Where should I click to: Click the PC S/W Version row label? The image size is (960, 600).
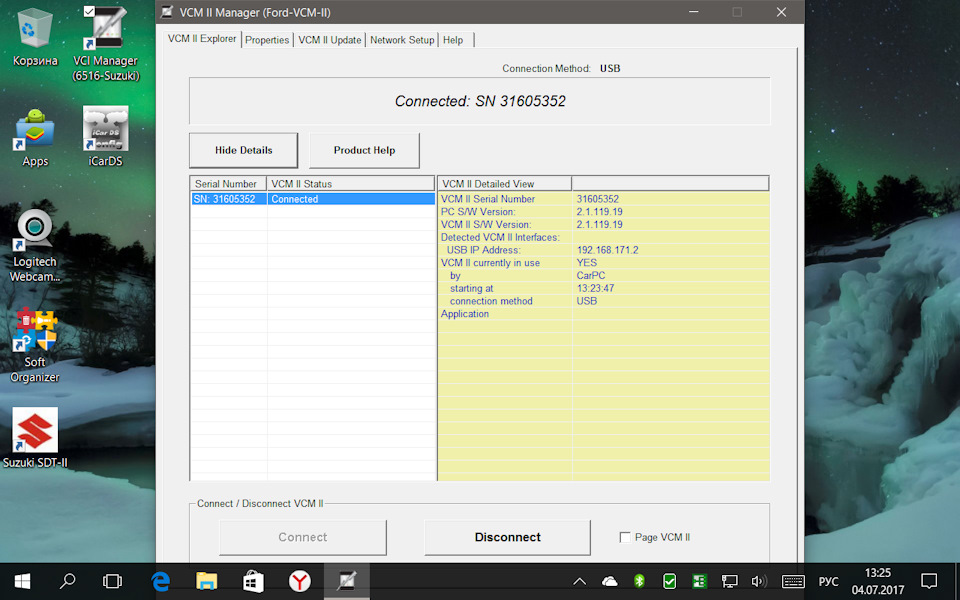click(x=478, y=212)
